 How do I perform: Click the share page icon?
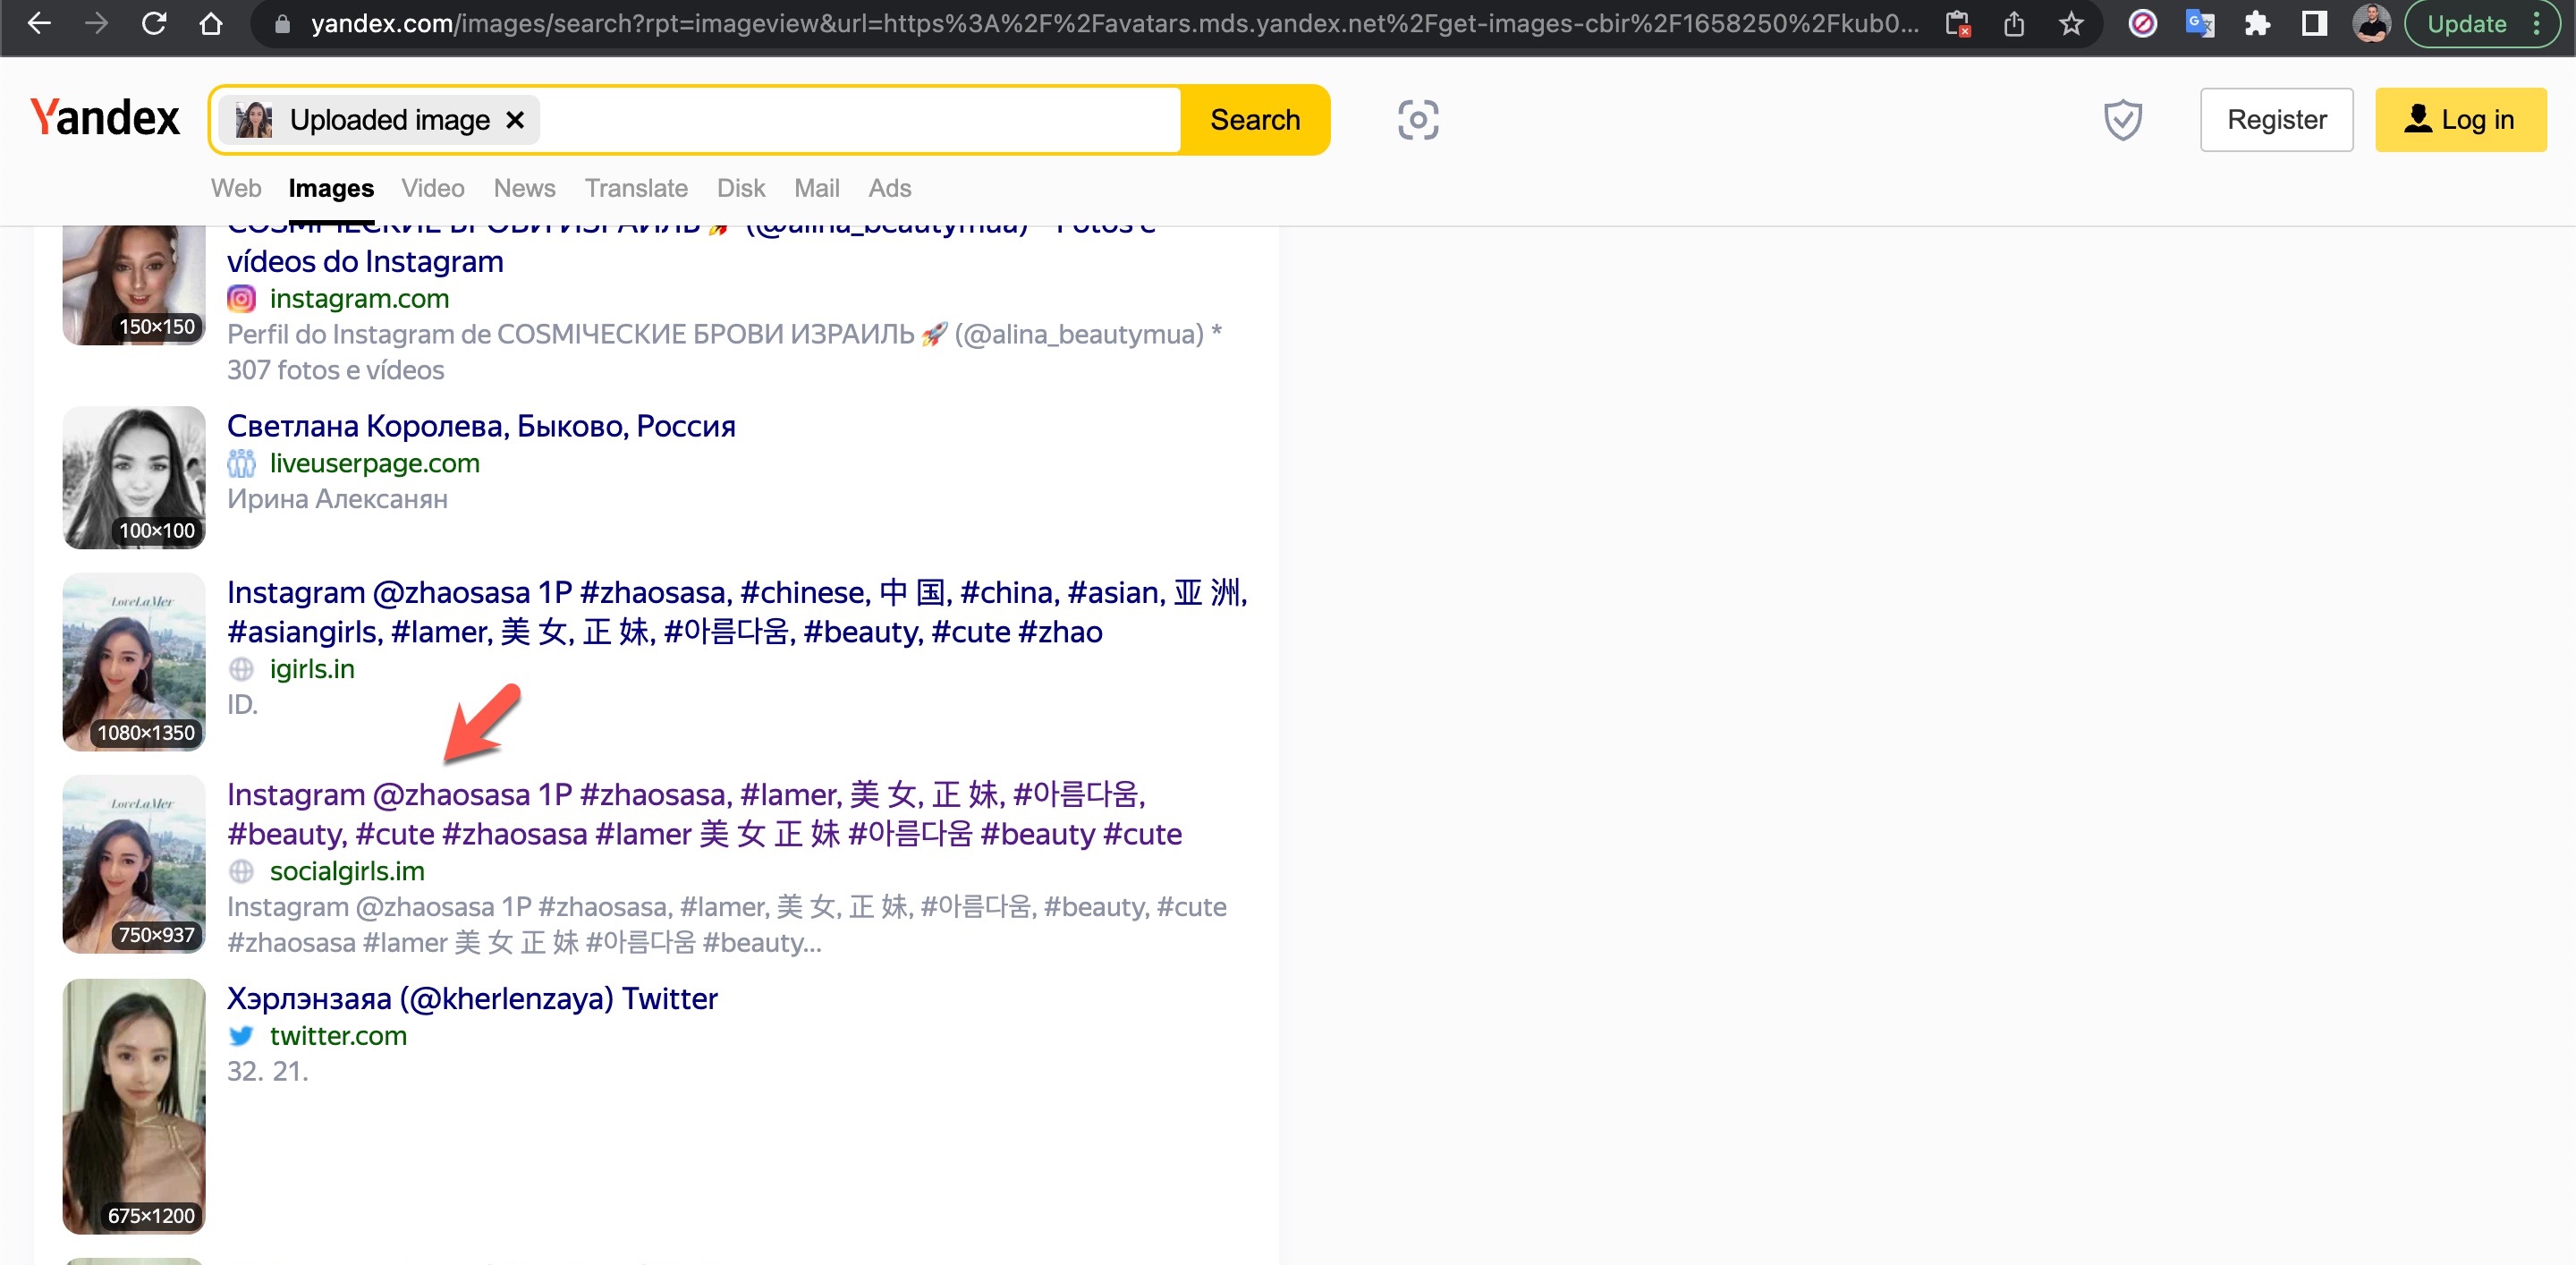click(x=2014, y=24)
